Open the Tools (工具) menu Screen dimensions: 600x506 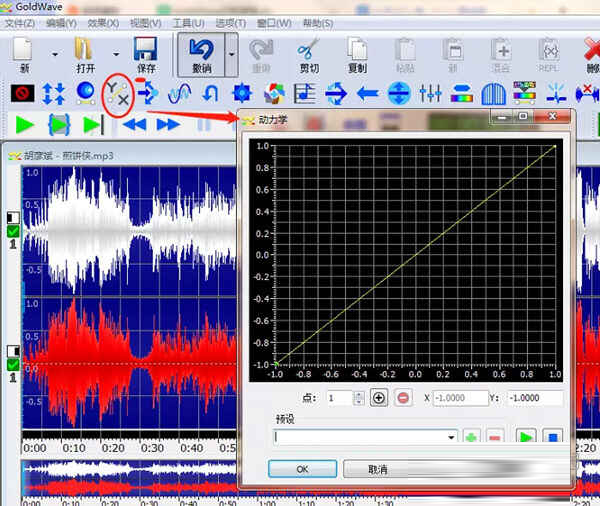pos(188,23)
